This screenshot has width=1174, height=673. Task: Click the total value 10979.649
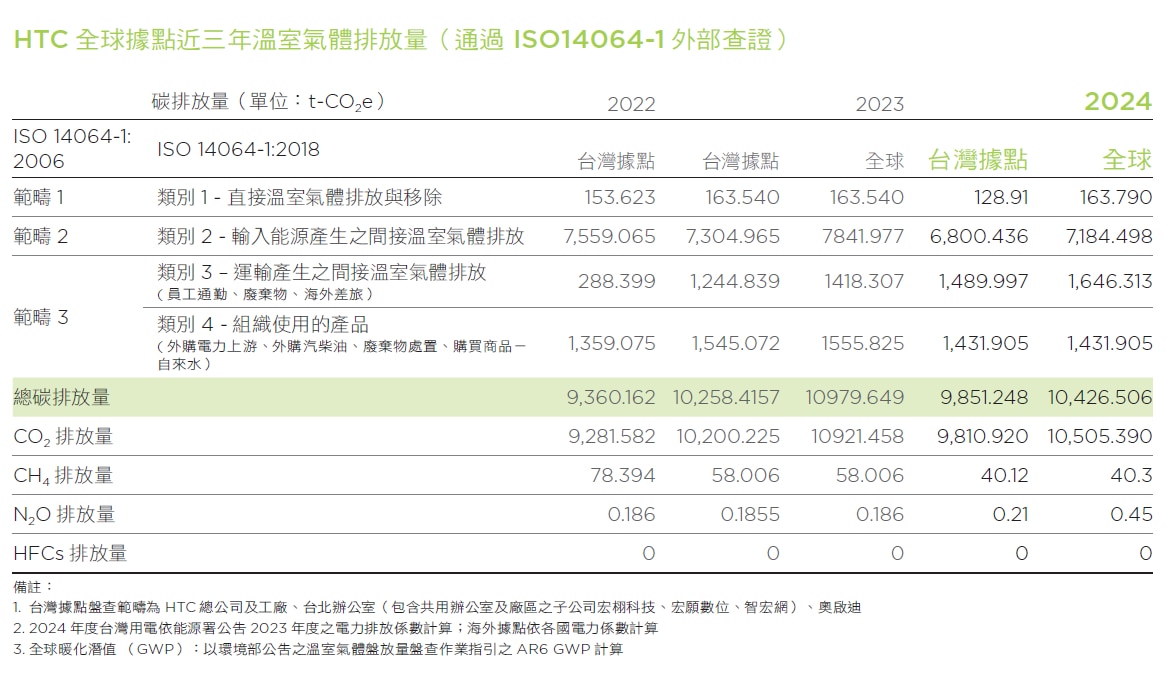[855, 398]
